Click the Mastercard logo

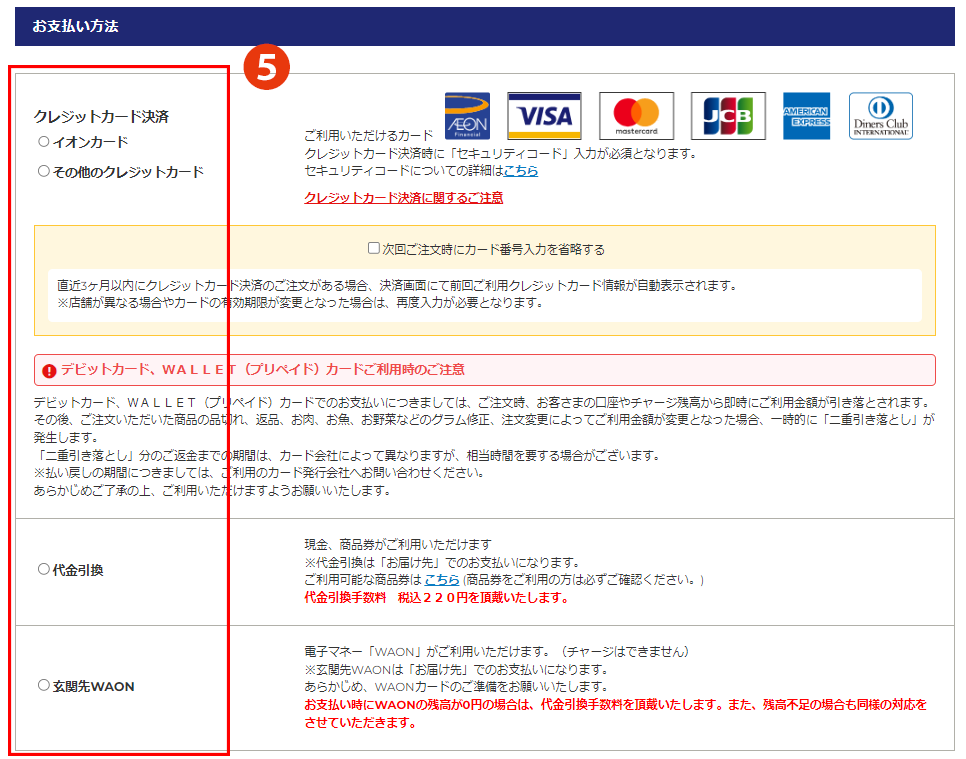tap(636, 116)
